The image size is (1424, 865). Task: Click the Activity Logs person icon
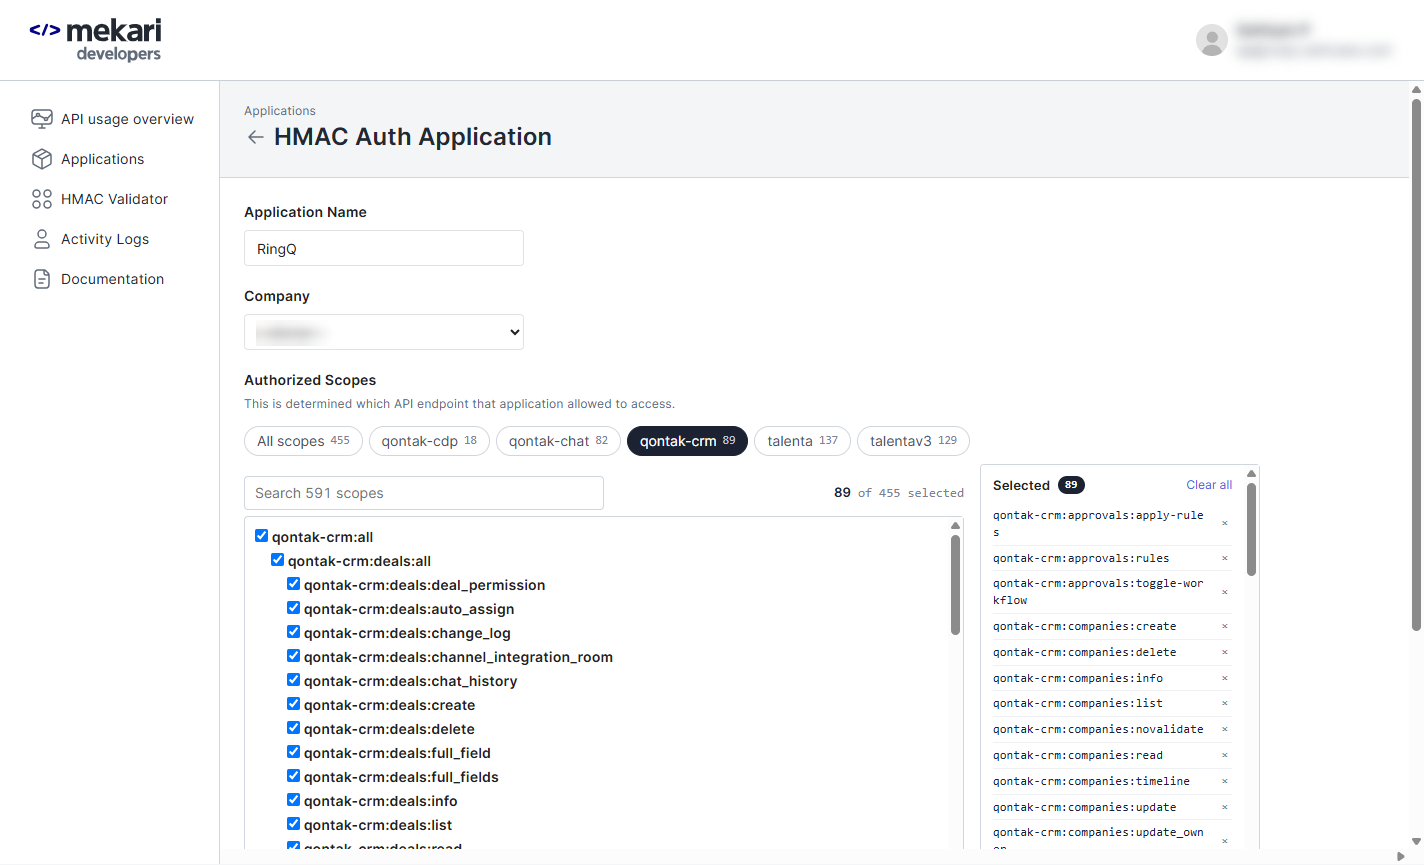coord(42,239)
